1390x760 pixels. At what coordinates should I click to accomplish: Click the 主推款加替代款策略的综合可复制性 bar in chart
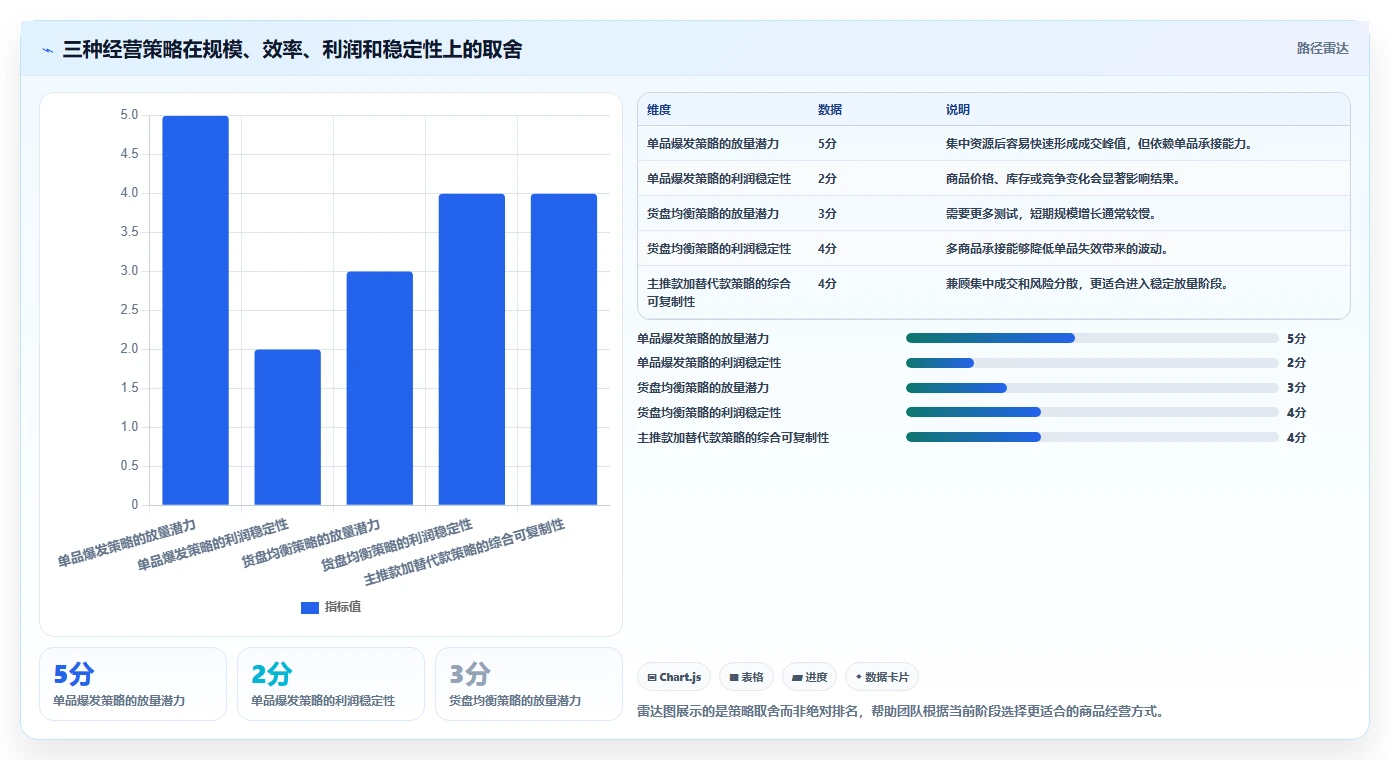(563, 349)
